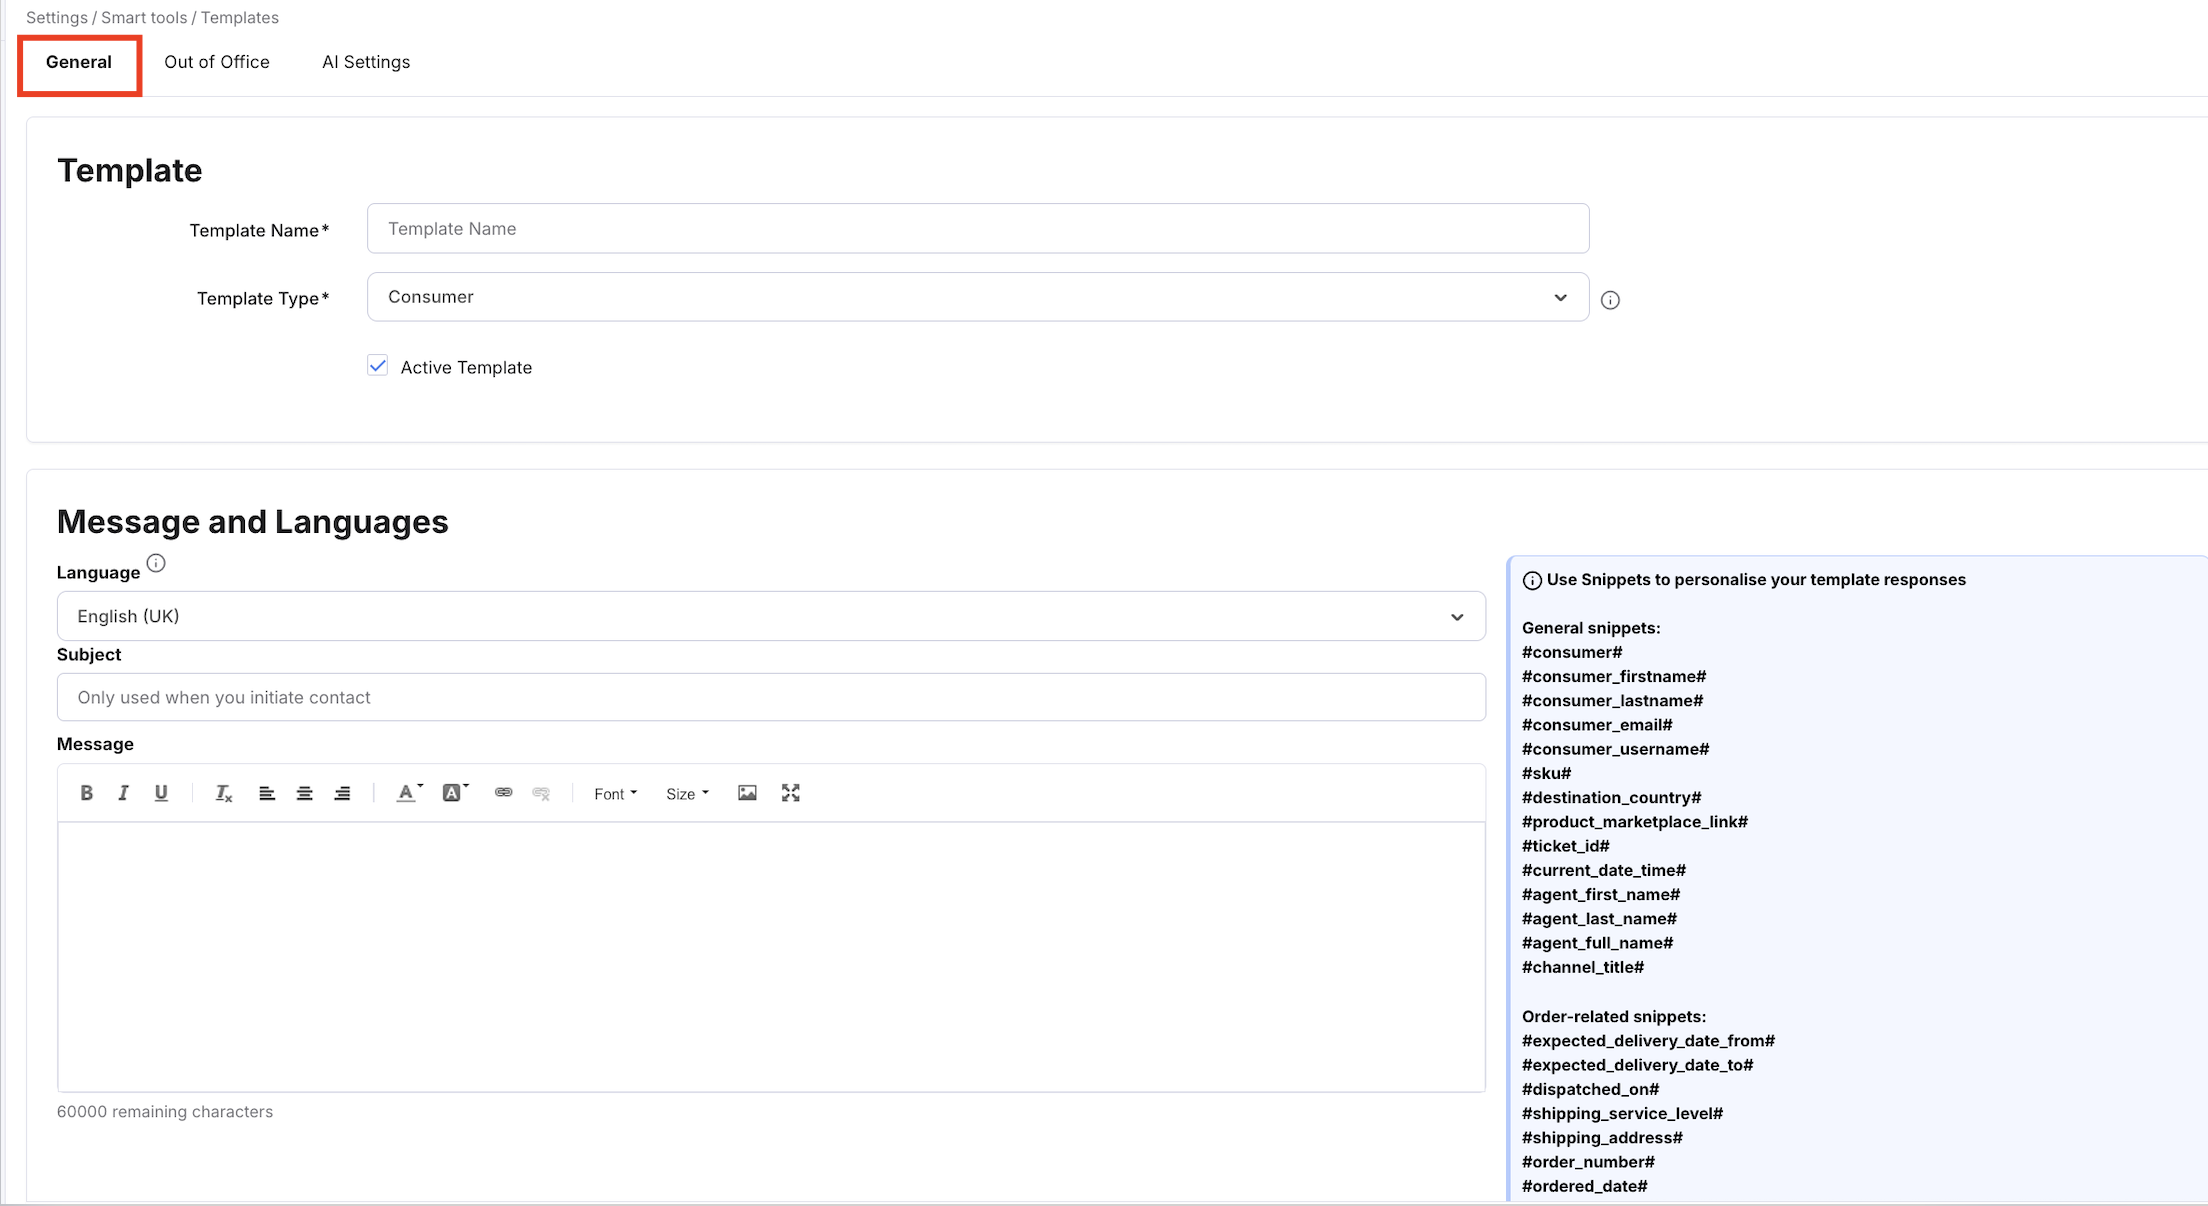Click the Settings / Smart tools / Templates breadcrumb
The width and height of the screenshot is (2208, 1206).
152,18
